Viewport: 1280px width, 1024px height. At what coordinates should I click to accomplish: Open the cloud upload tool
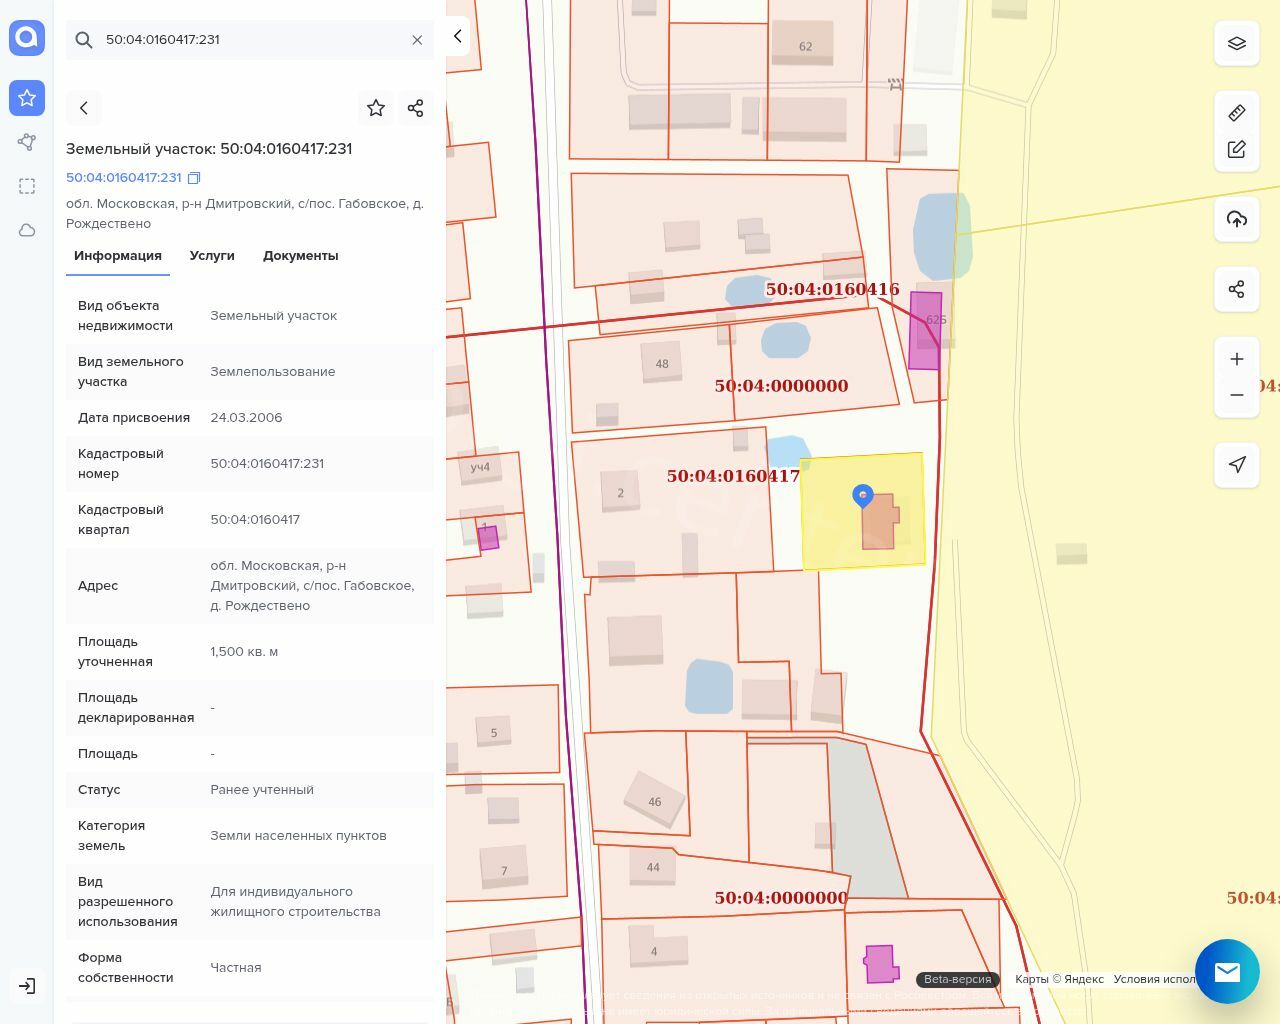coord(1236,219)
